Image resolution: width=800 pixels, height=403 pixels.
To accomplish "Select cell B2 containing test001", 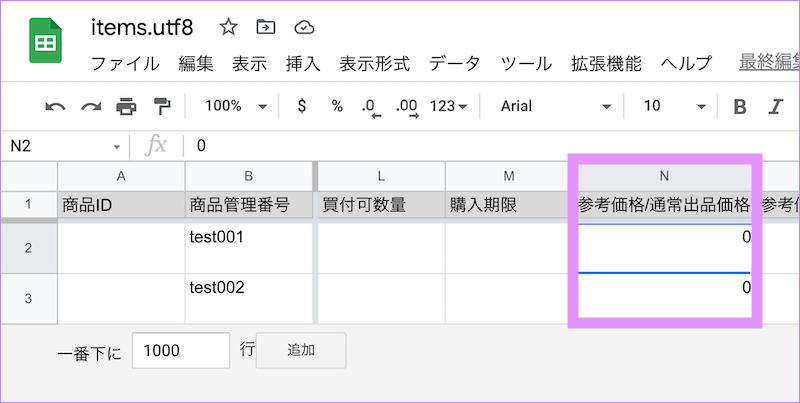I will click(x=250, y=246).
